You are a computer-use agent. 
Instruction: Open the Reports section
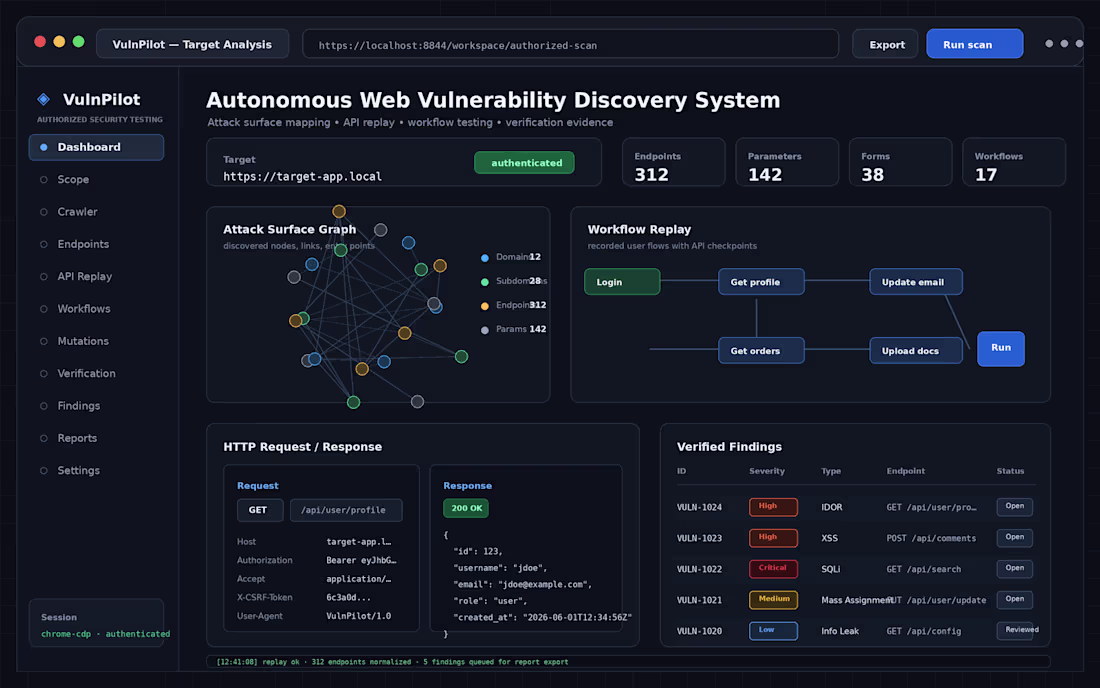pyautogui.click(x=77, y=438)
